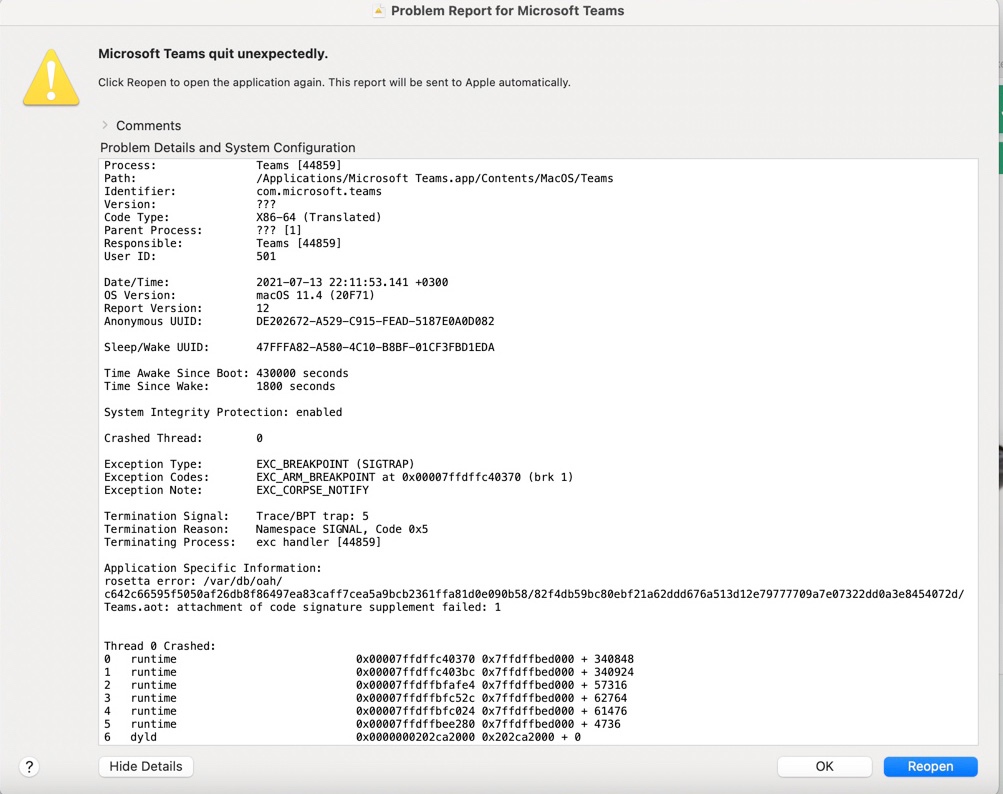
Task: Click the OK button
Action: [825, 766]
